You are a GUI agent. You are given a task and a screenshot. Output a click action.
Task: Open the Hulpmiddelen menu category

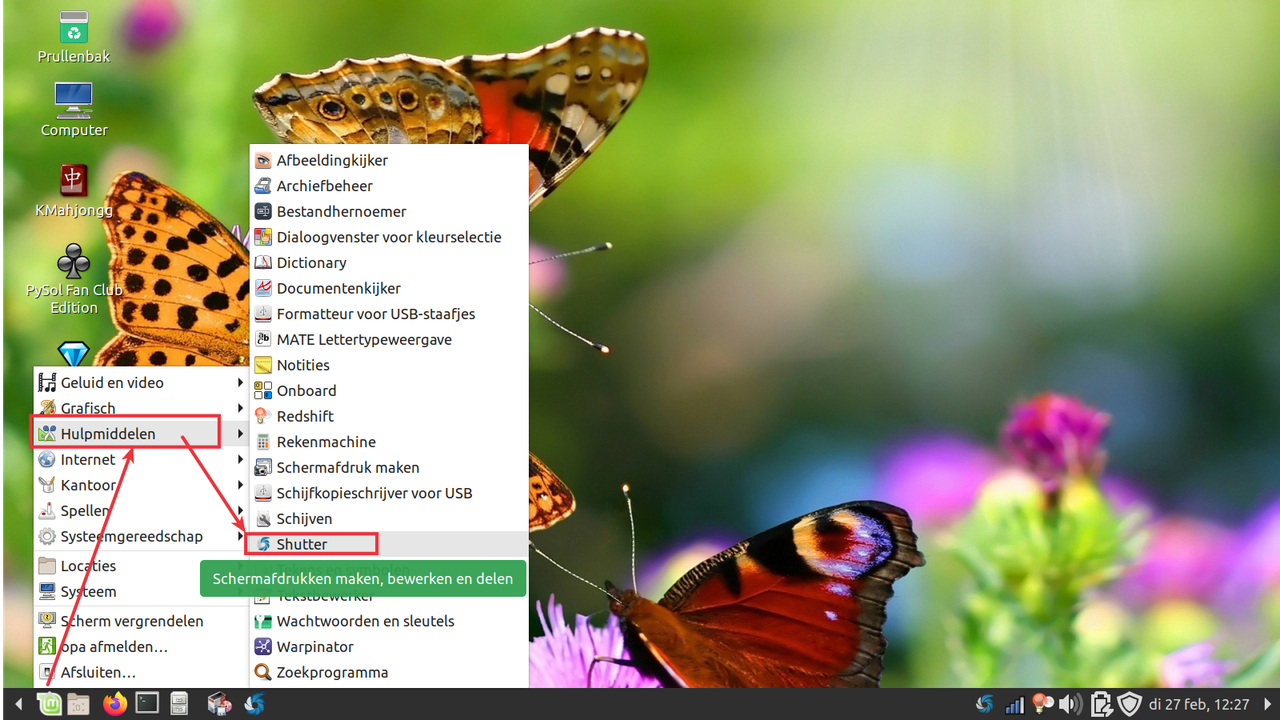tap(140, 434)
